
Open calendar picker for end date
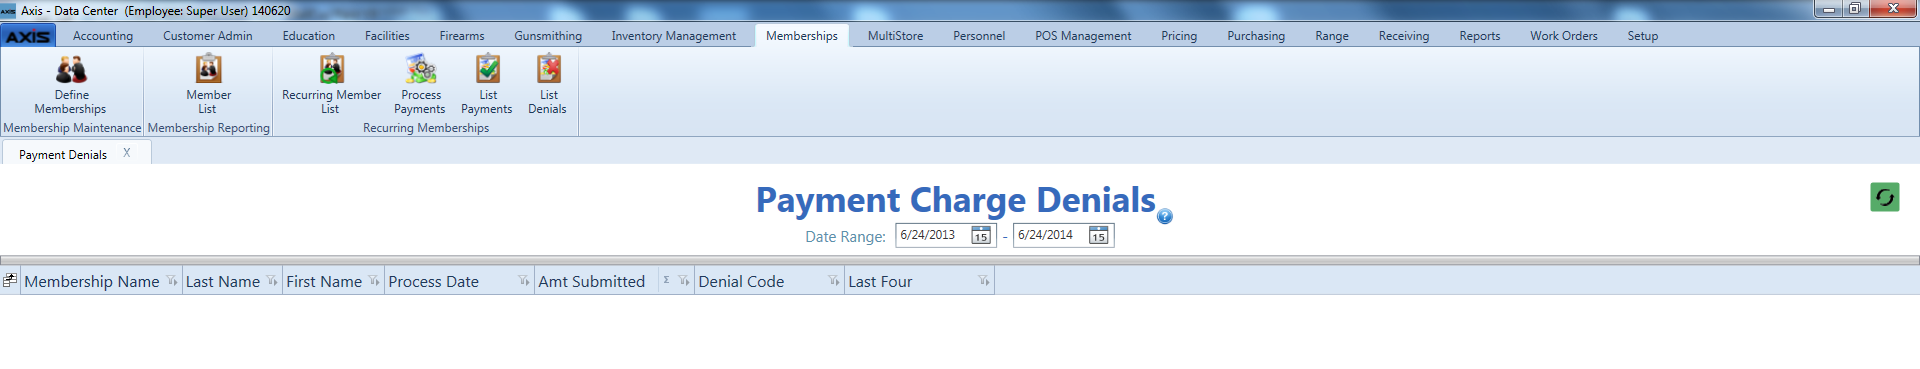pyautogui.click(x=1099, y=236)
